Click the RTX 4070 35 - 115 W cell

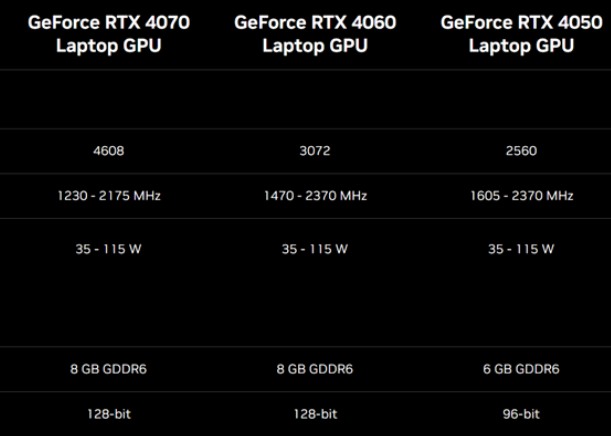tap(109, 249)
